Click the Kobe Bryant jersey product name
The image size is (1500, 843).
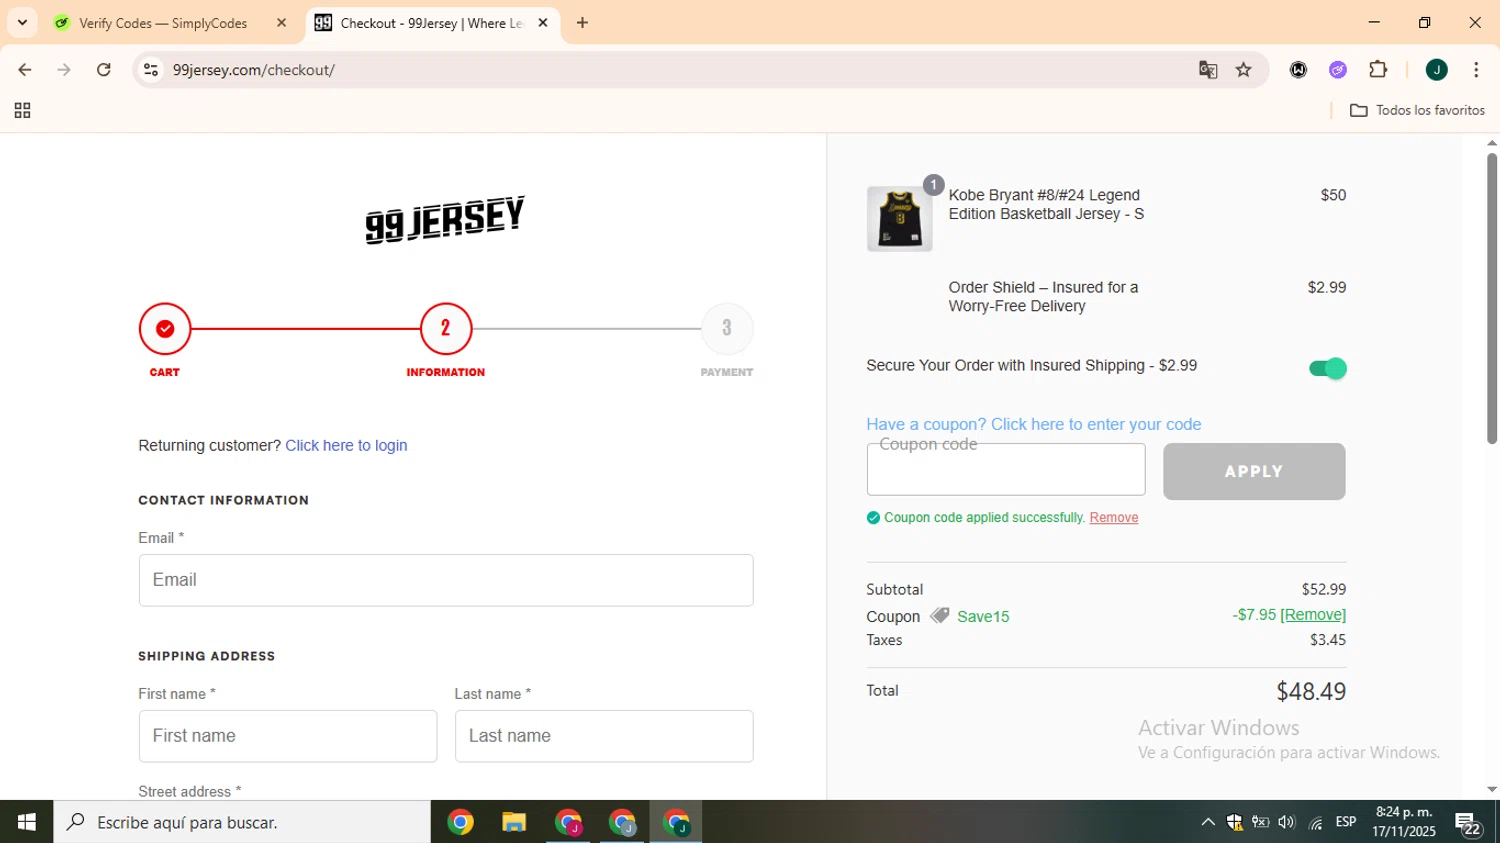[1046, 205]
